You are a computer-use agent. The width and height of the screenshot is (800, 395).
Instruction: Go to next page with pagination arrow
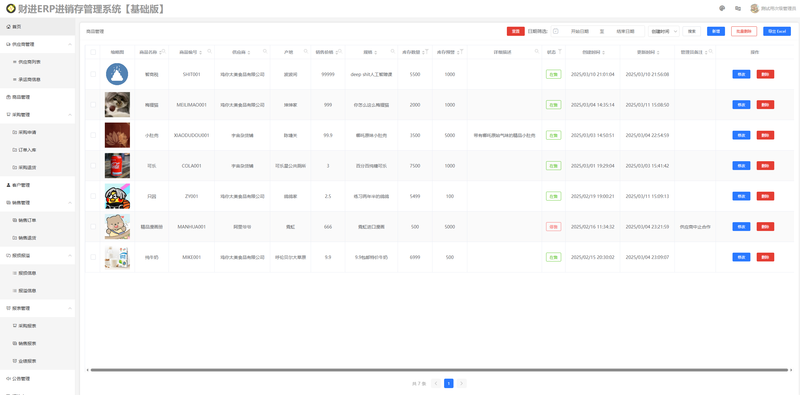(x=461, y=383)
